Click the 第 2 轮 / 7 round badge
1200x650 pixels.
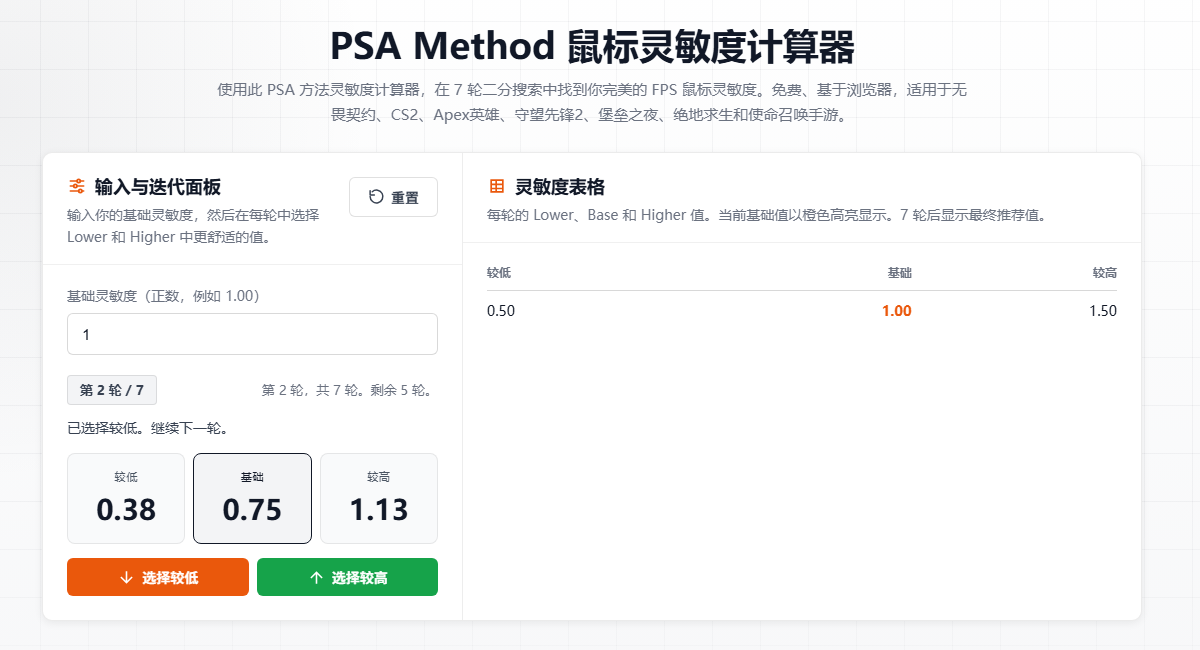pyautogui.click(x=112, y=390)
